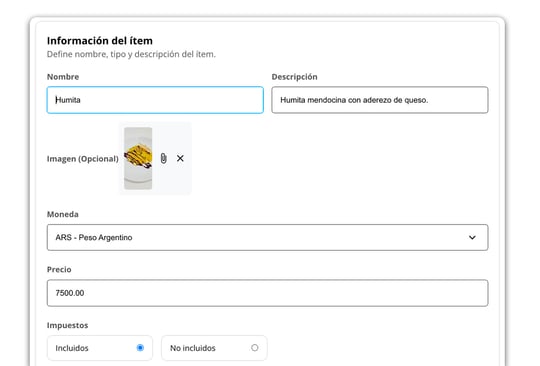Click the No incluidos tax option card
The height and width of the screenshot is (366, 540).
click(214, 348)
